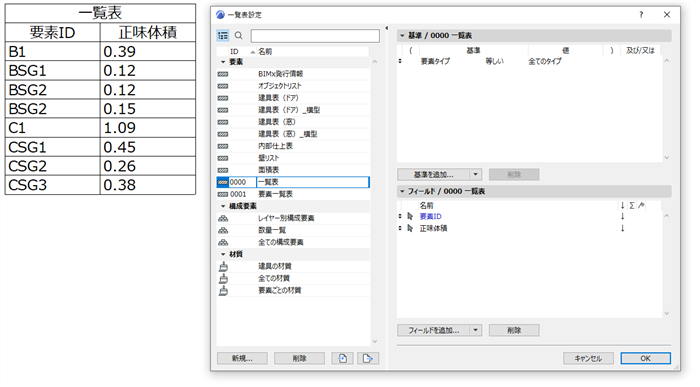Screen dimensions: 700x387
Task: Collapse the 構成要素 group
Action: (223, 206)
